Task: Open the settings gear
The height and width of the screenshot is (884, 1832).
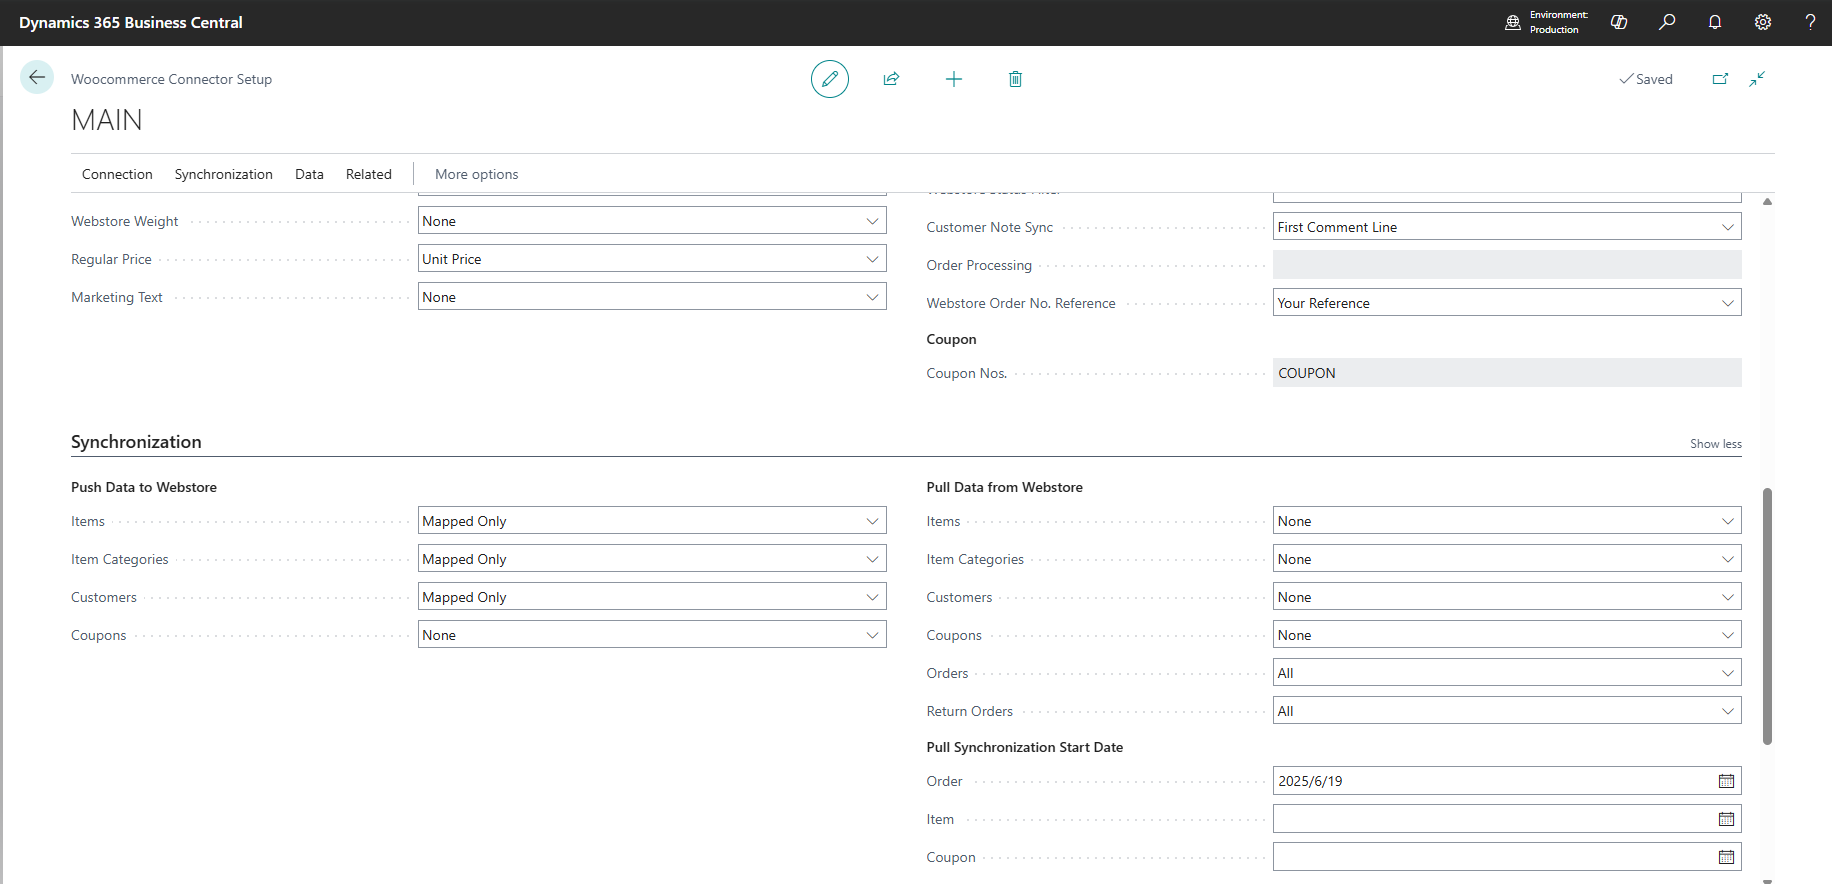Action: pos(1763,22)
